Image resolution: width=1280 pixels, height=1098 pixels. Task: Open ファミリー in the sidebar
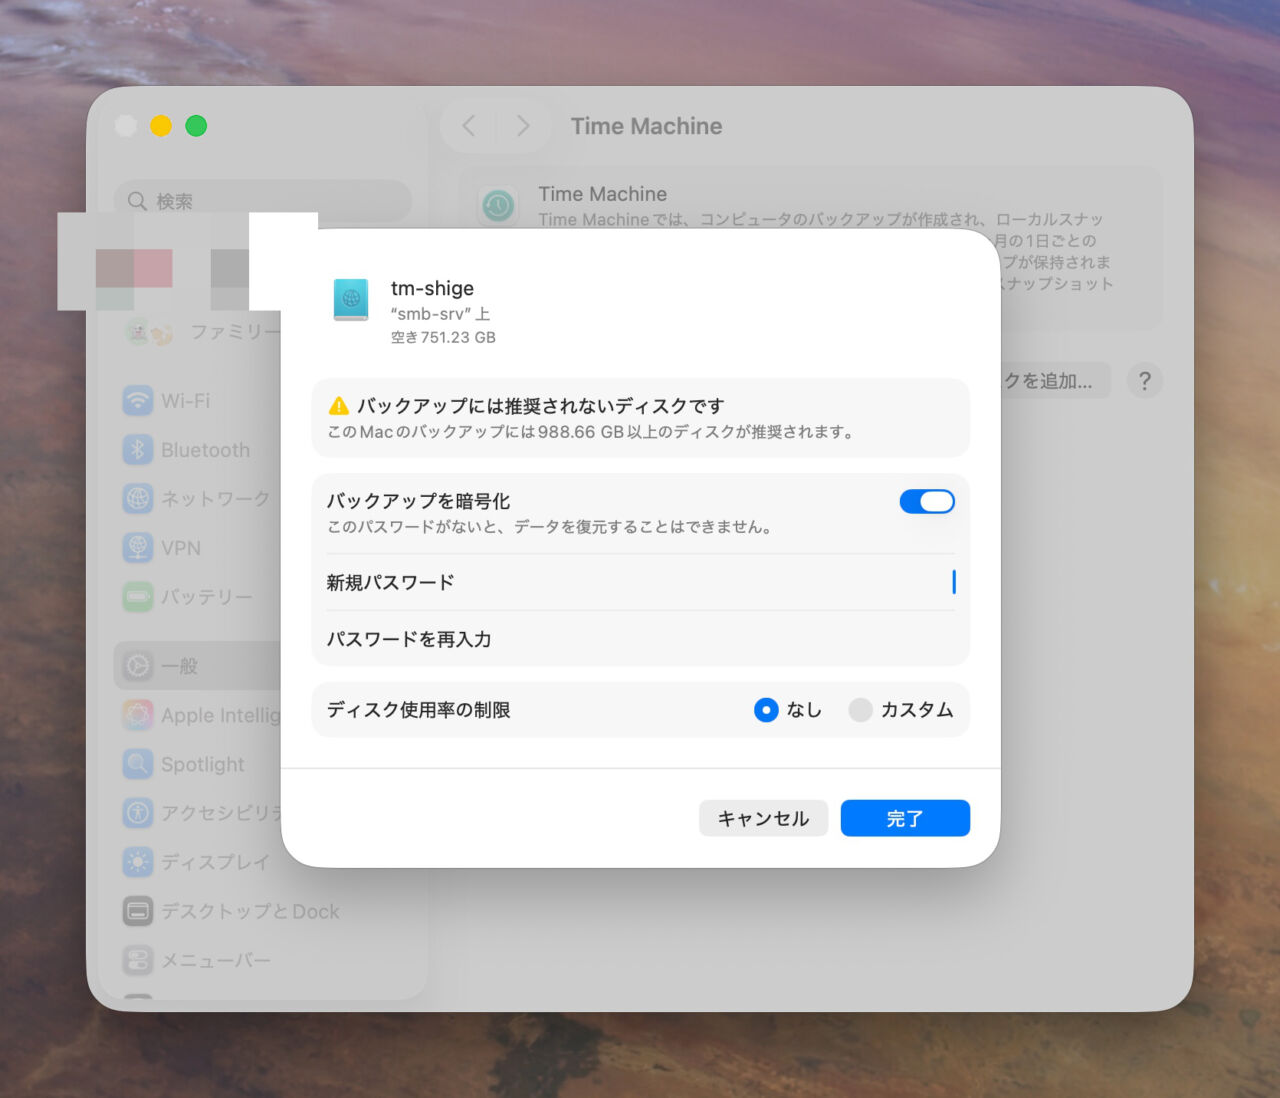click(204, 332)
